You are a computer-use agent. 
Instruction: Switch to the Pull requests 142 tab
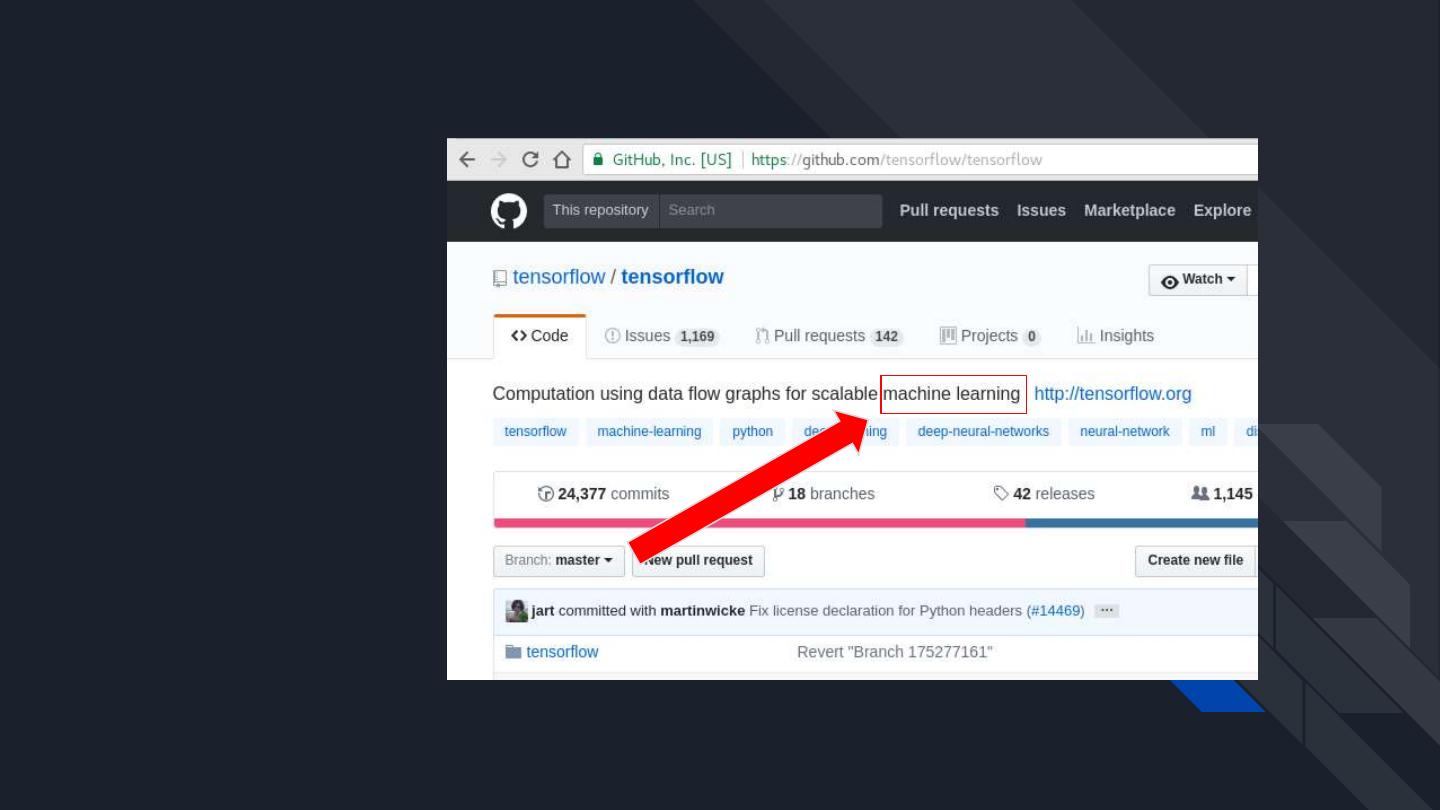click(x=829, y=336)
